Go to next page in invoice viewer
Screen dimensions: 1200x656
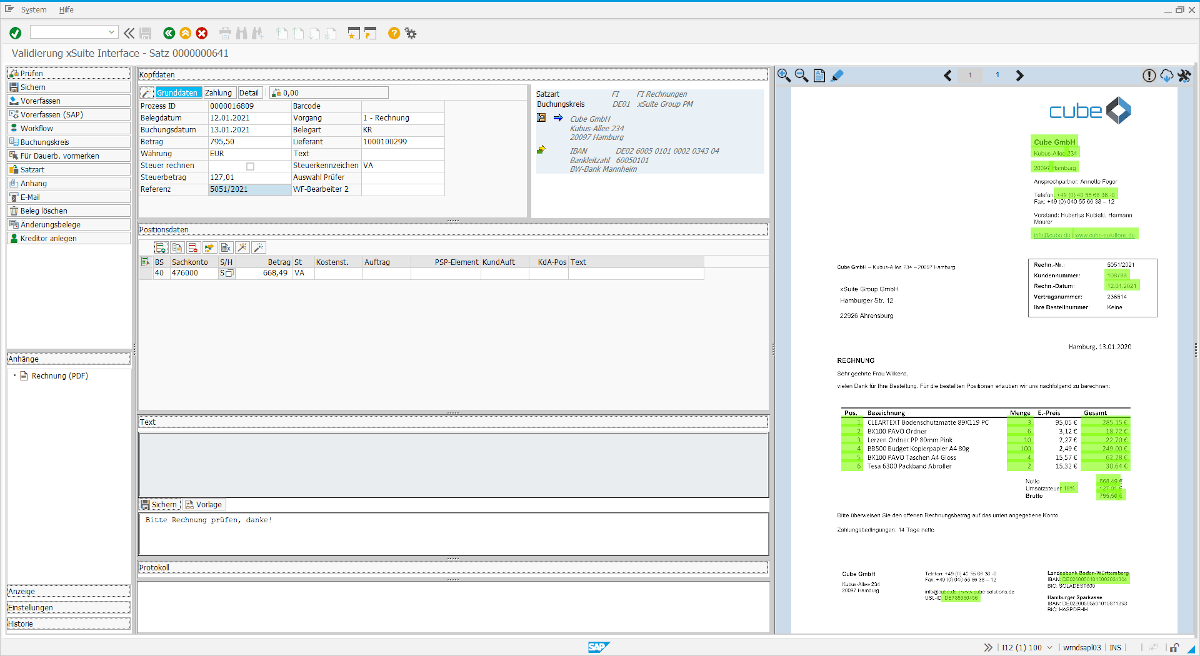click(x=1019, y=75)
